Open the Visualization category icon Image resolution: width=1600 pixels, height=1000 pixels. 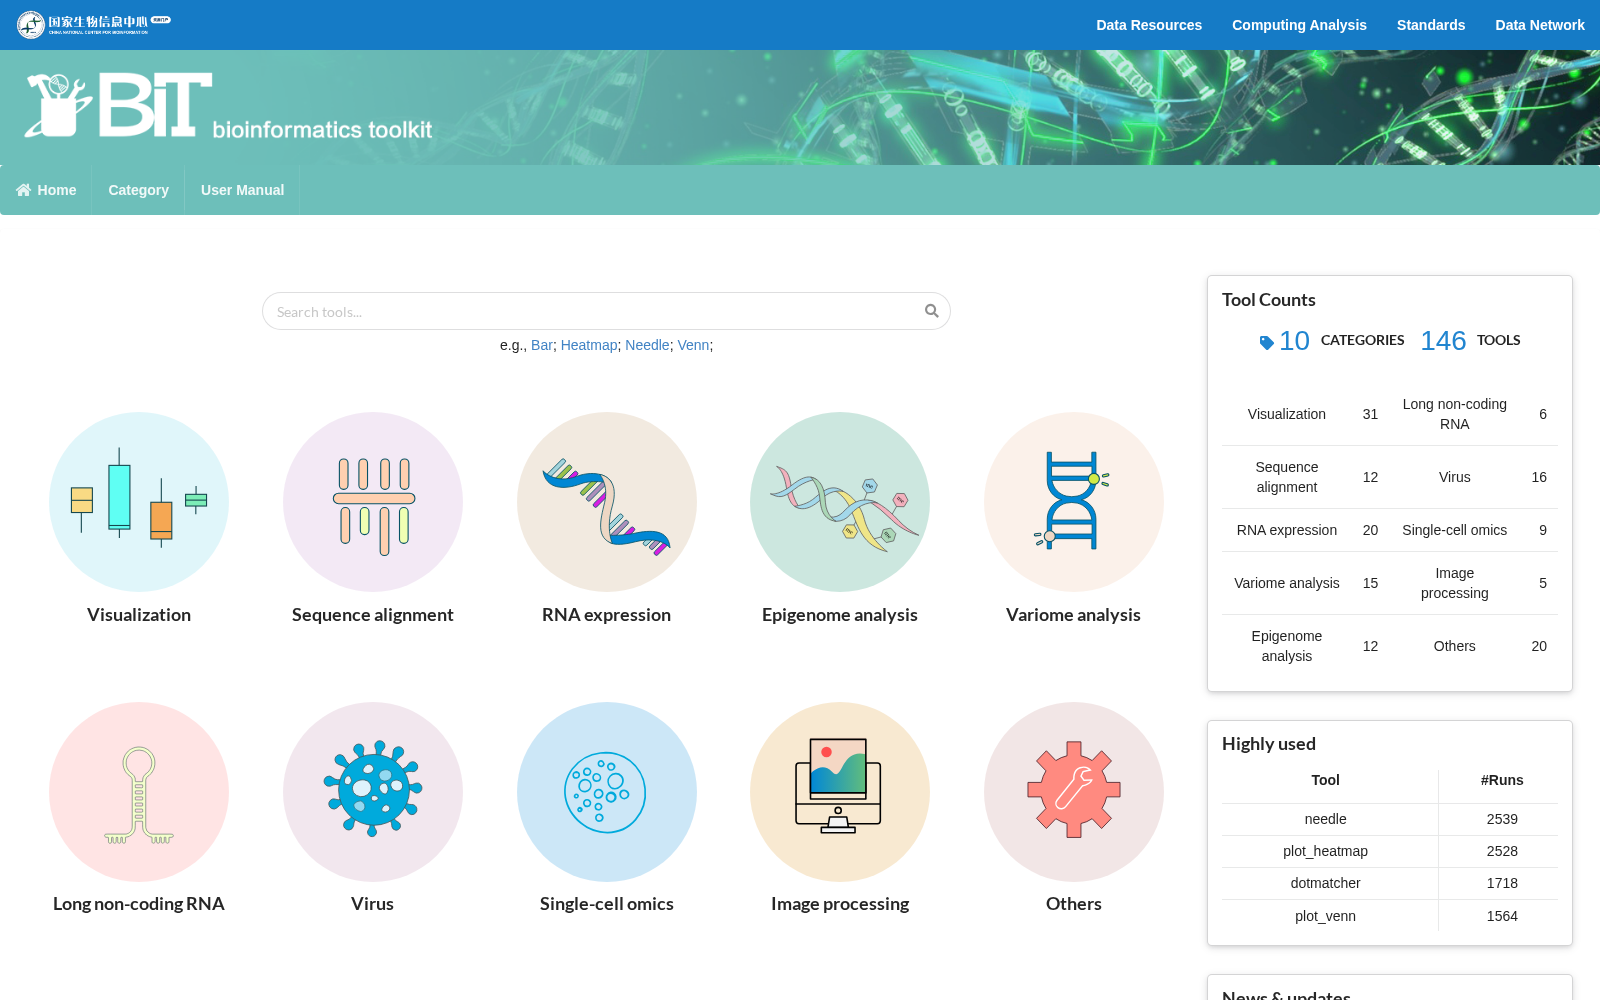click(139, 502)
